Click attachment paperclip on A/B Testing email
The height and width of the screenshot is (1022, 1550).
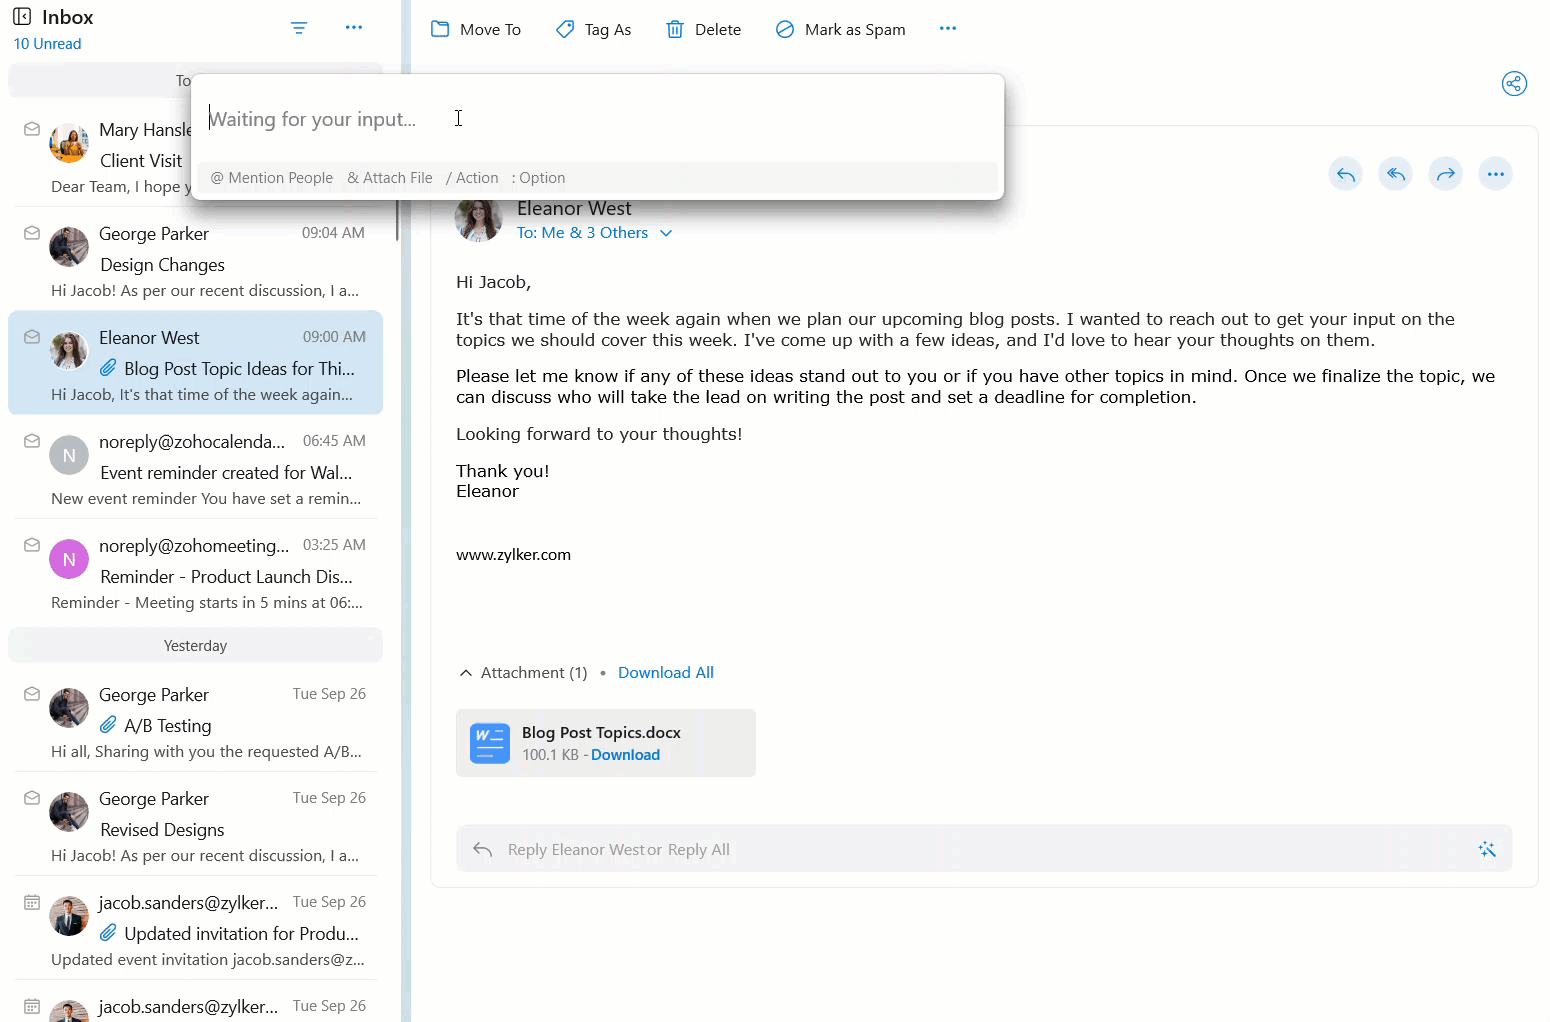click(x=109, y=725)
